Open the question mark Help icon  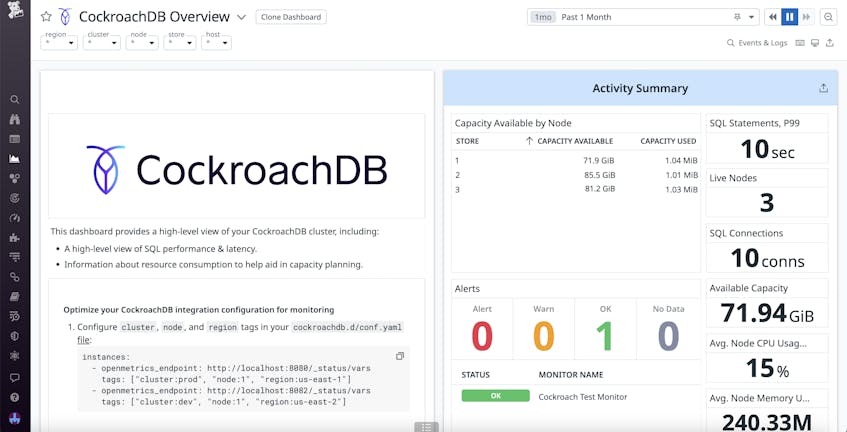tap(15, 397)
